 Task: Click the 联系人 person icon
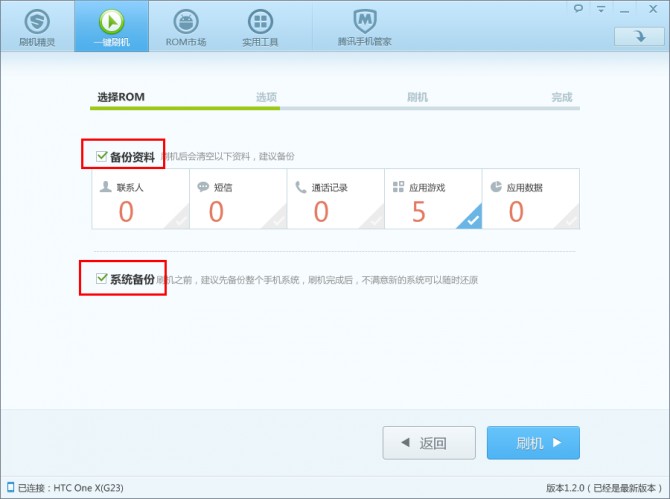click(106, 187)
